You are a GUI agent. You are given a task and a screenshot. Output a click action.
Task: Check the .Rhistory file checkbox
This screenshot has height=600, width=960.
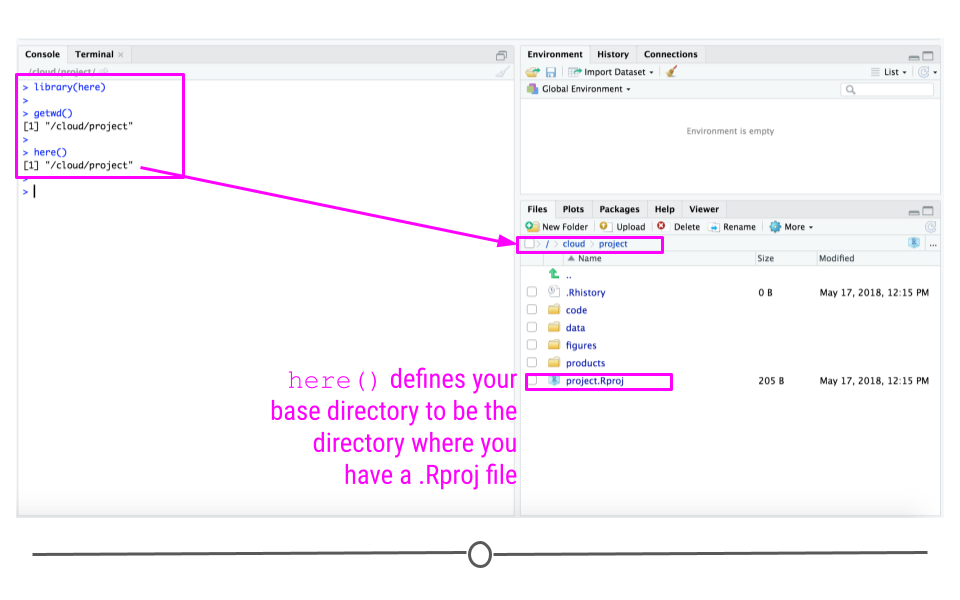tap(532, 292)
